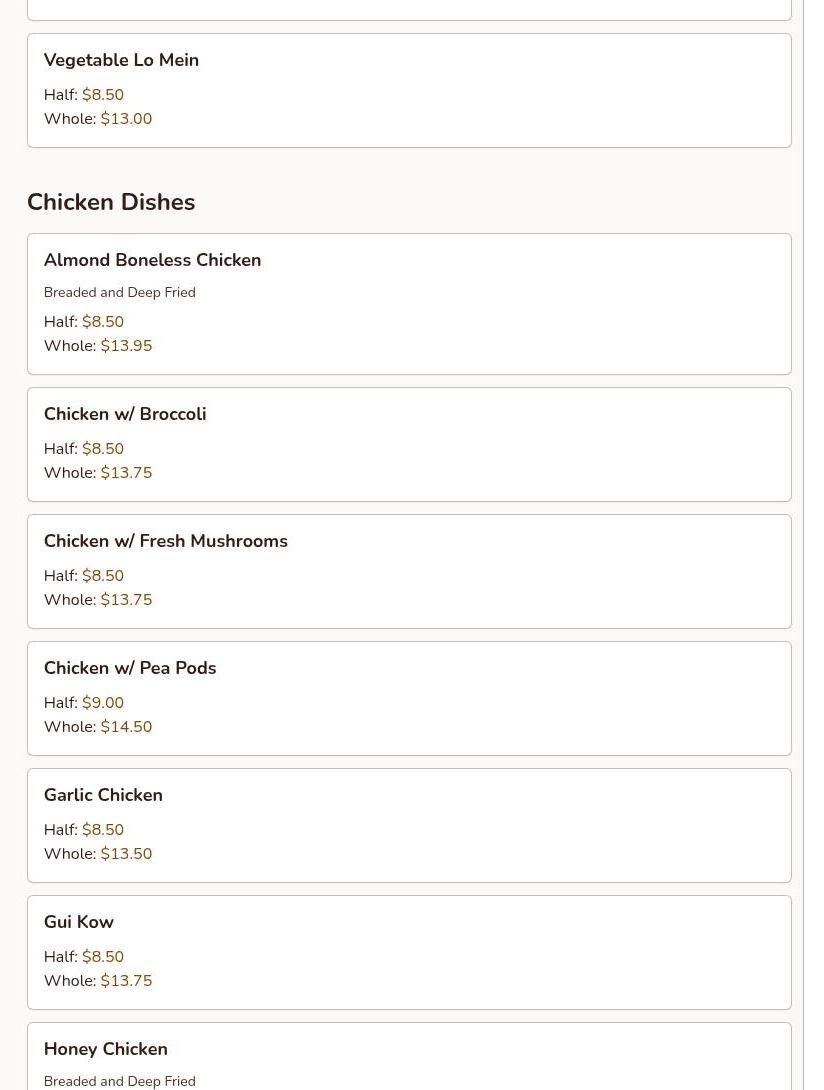
Task: Click Chicken w/ Broccoli Whole price $13.75
Action: pos(126,473)
